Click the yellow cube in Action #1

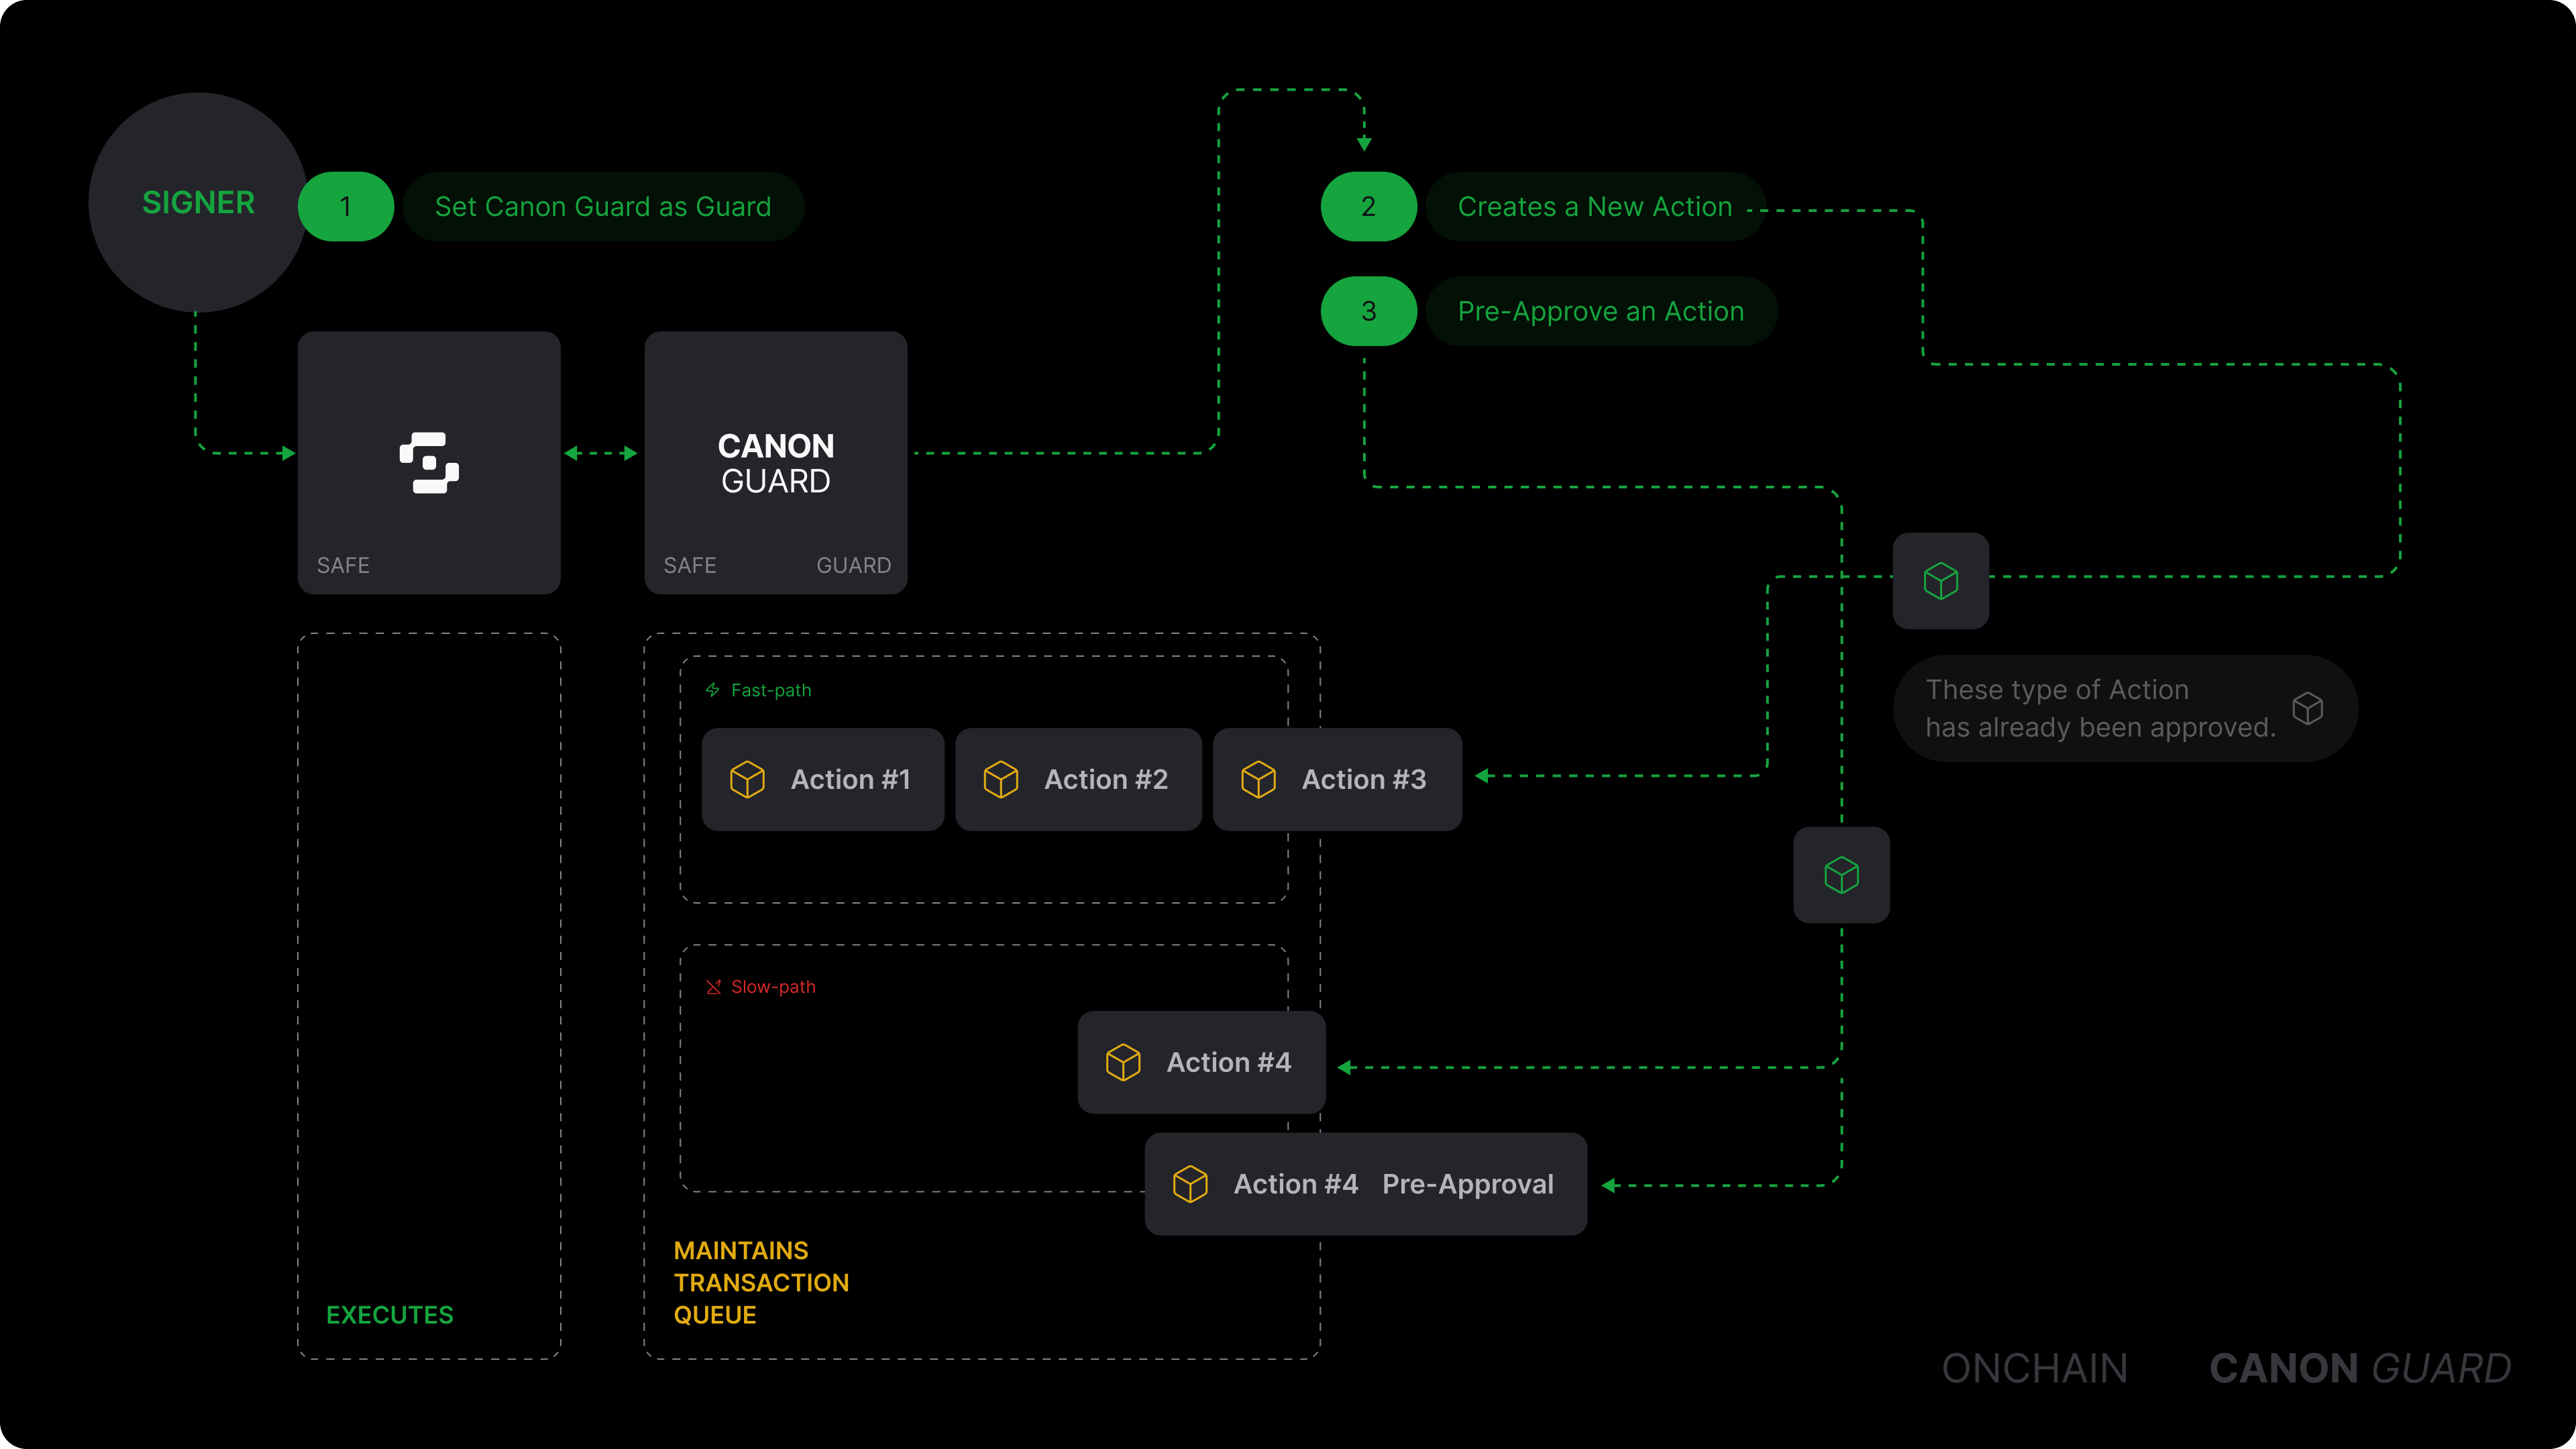click(x=747, y=779)
